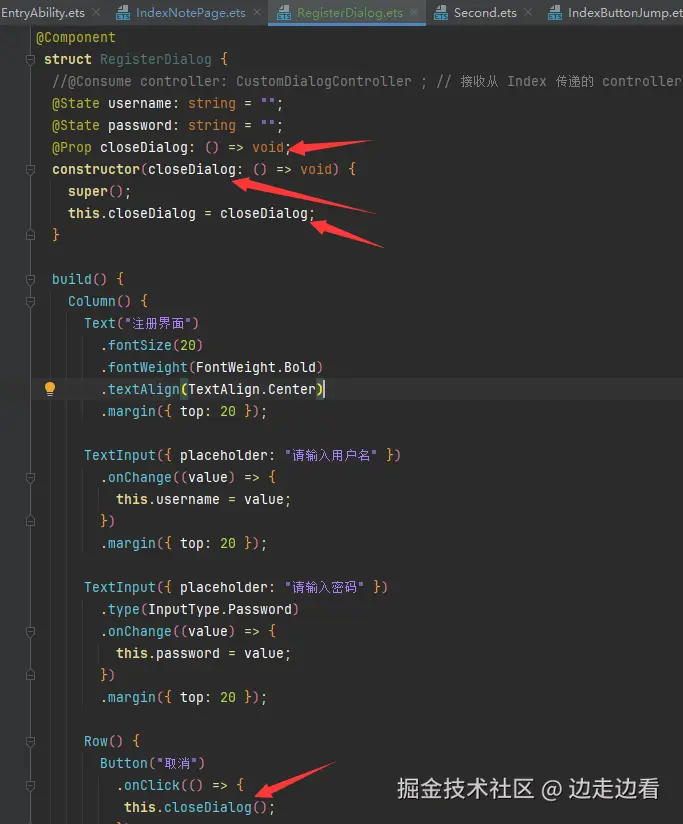Click the ETS file icon on IndexNotePage.ets tab
683x824 pixels.
coord(123,13)
